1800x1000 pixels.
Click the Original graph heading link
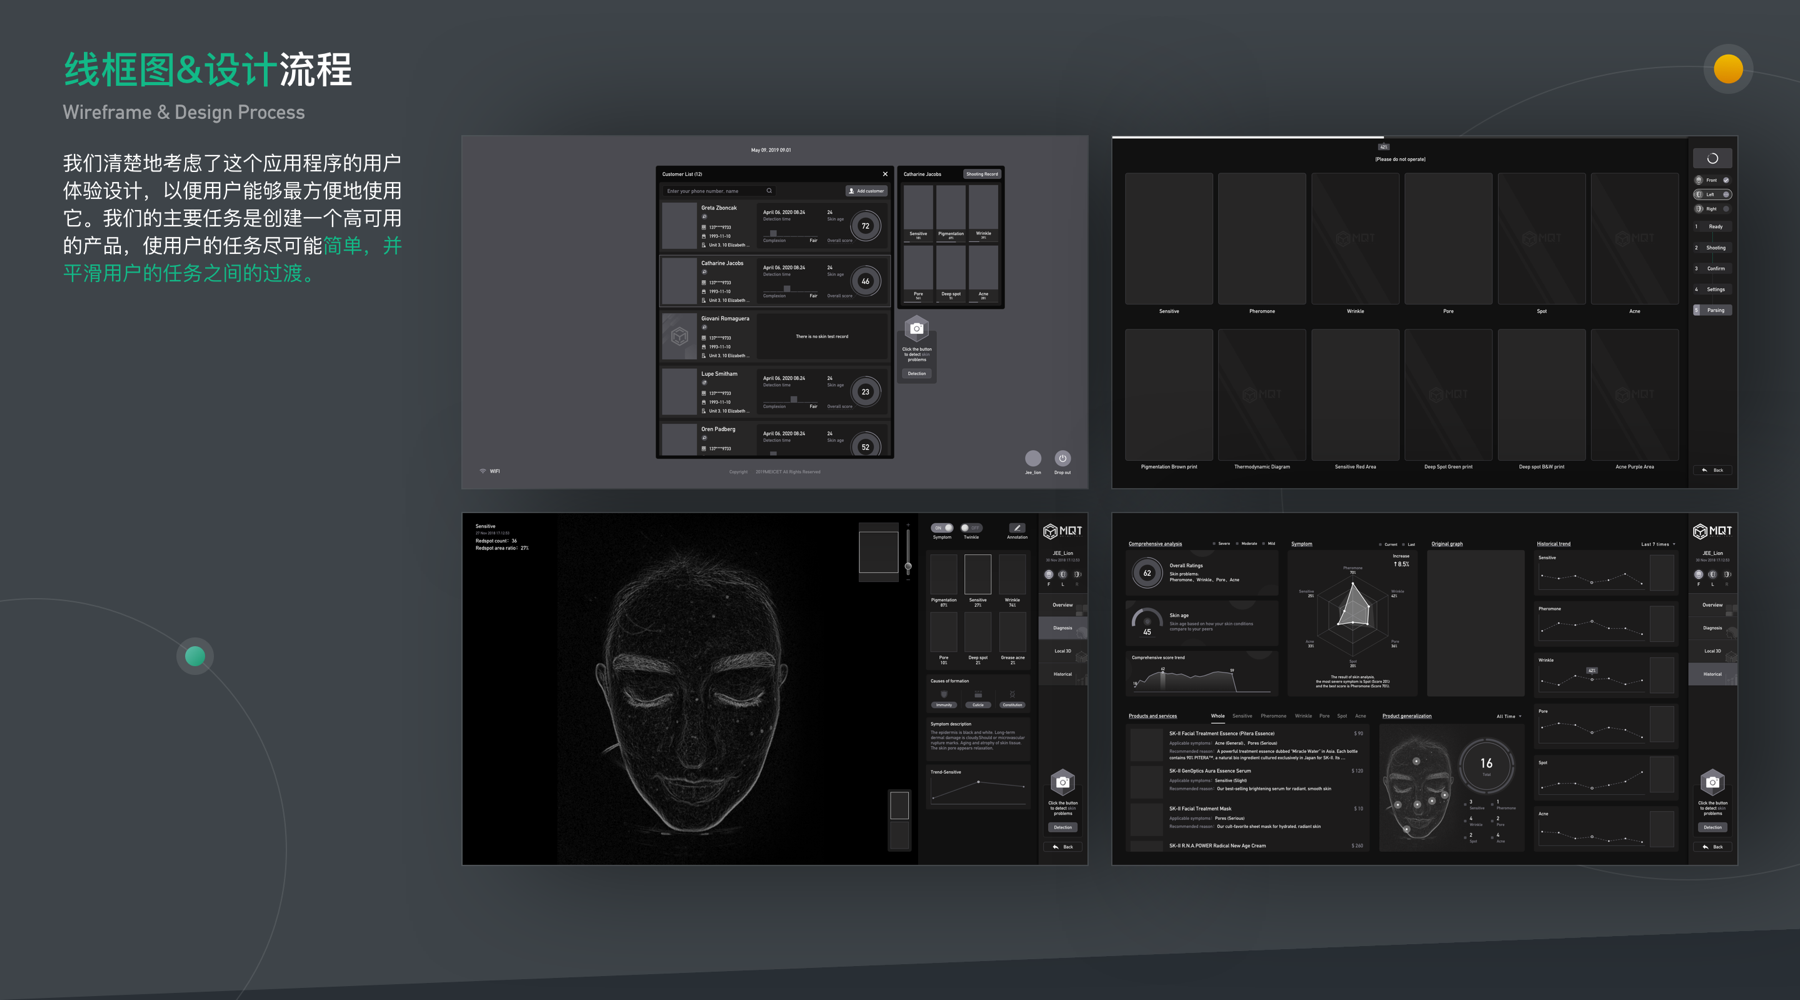(x=1447, y=544)
